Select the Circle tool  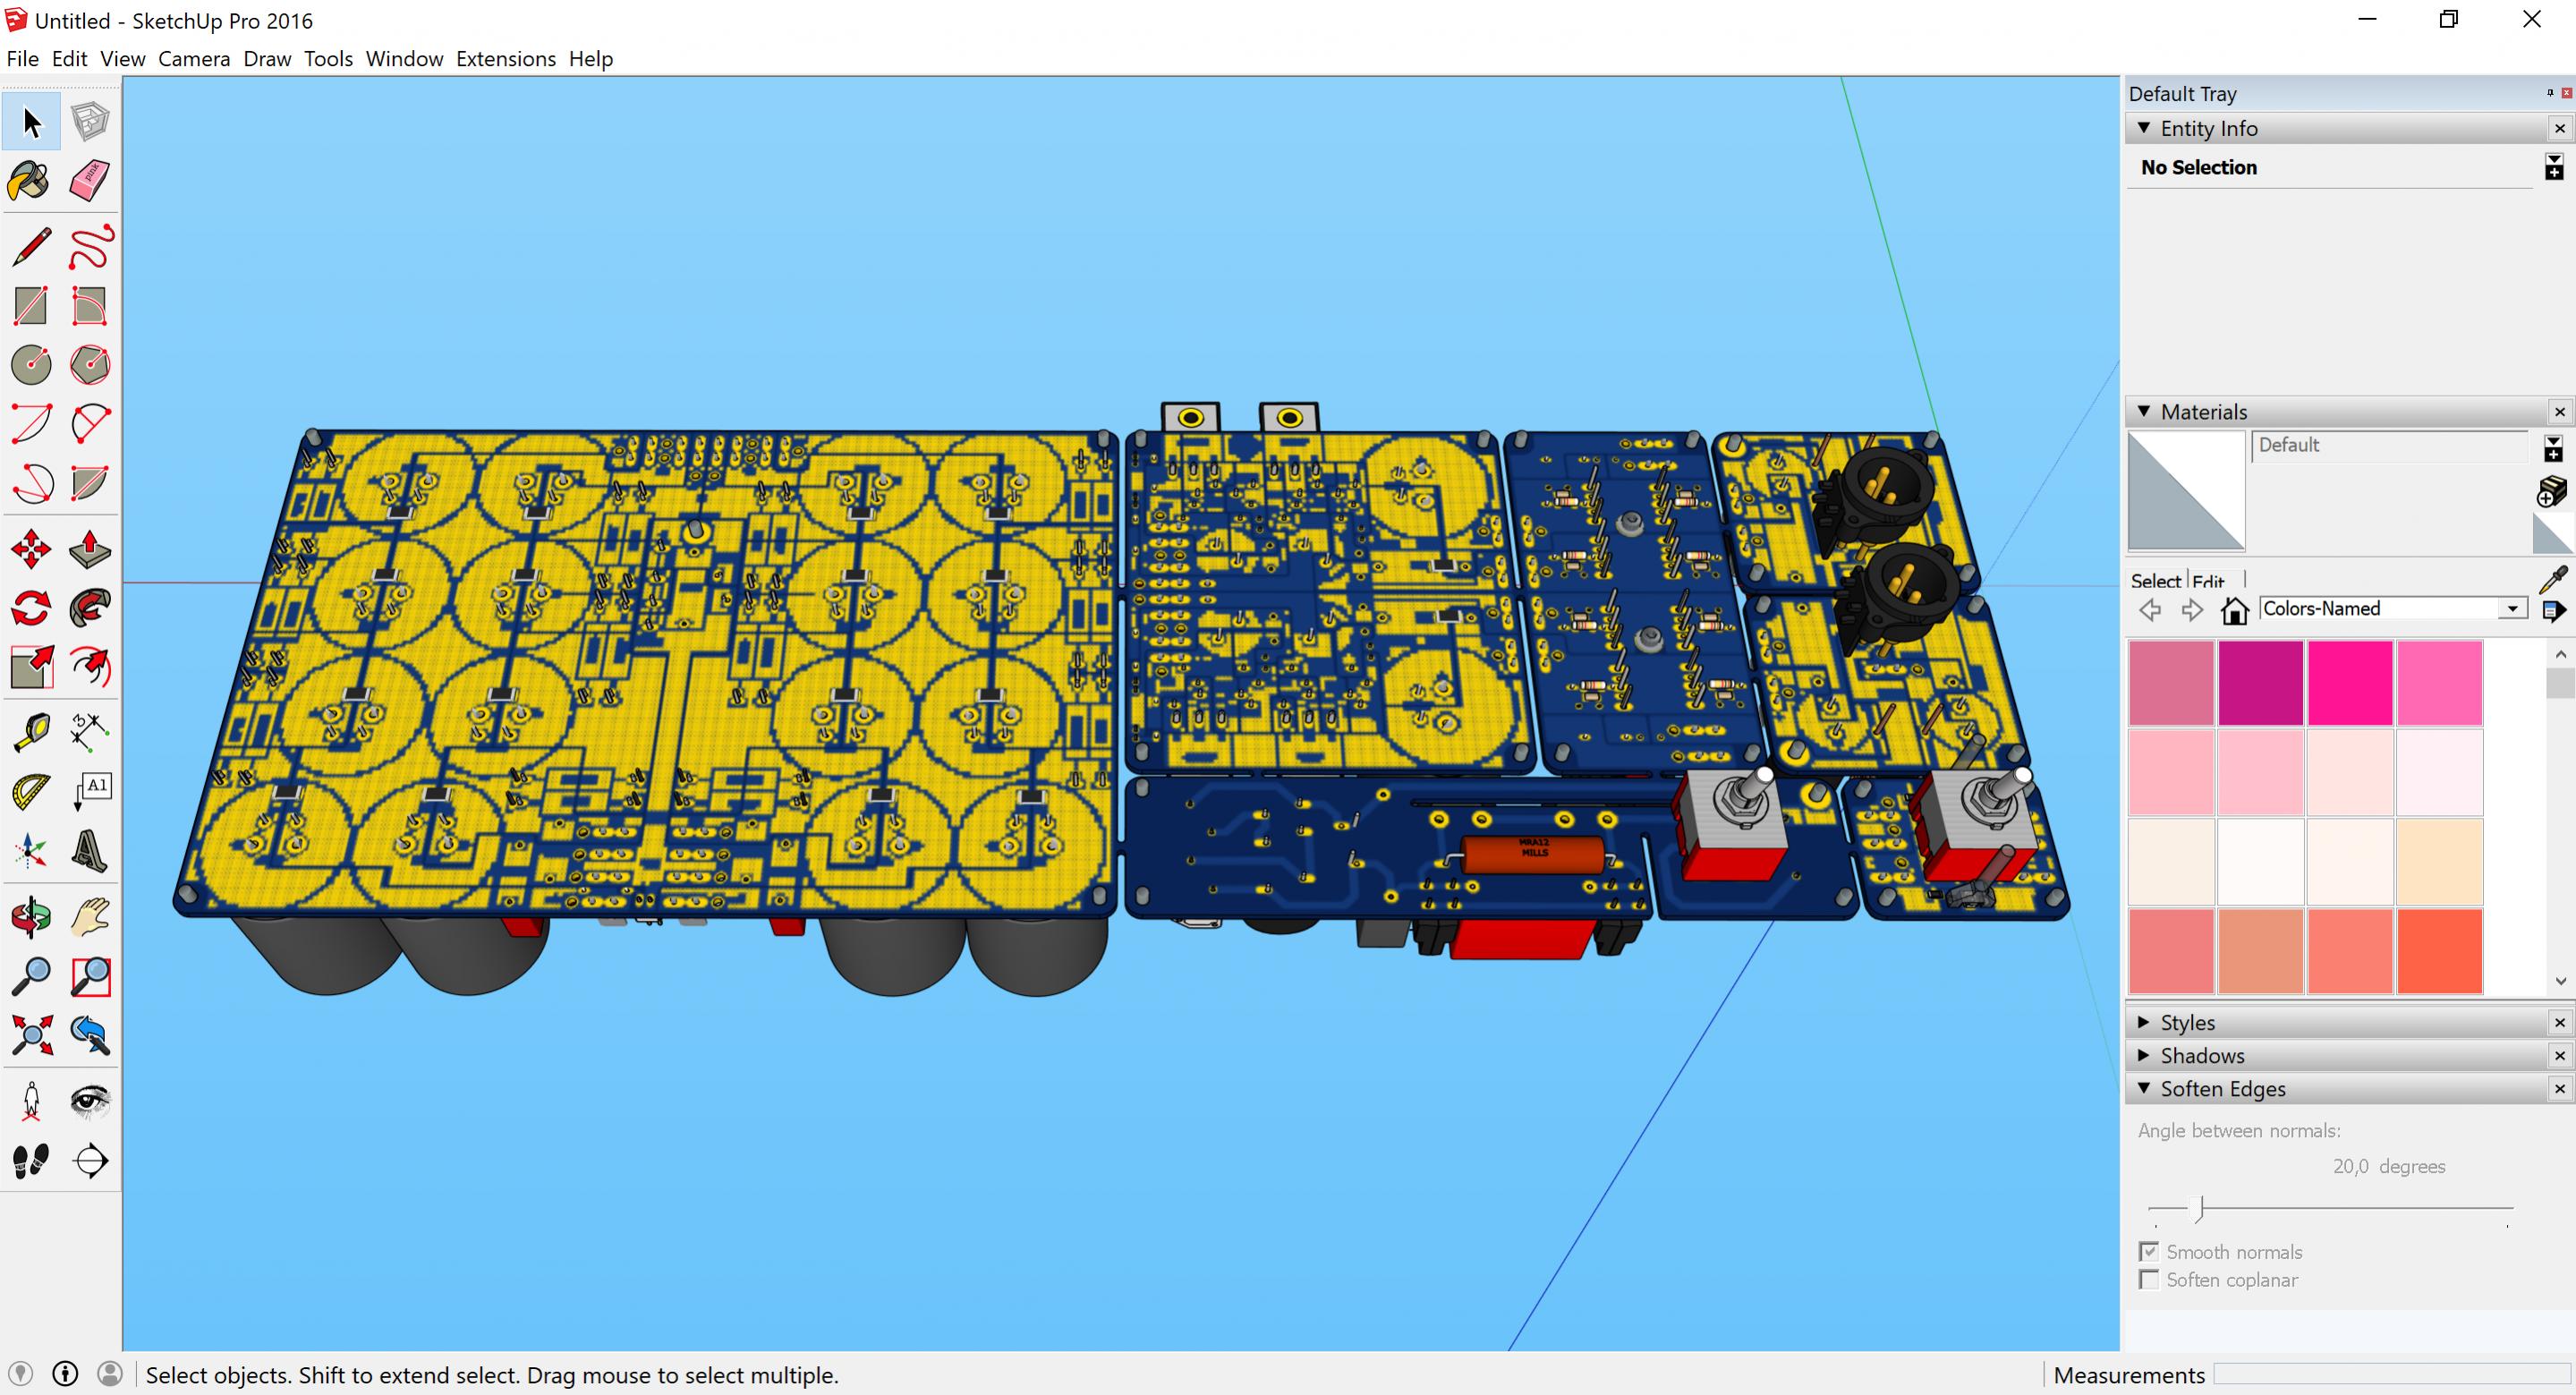32,365
